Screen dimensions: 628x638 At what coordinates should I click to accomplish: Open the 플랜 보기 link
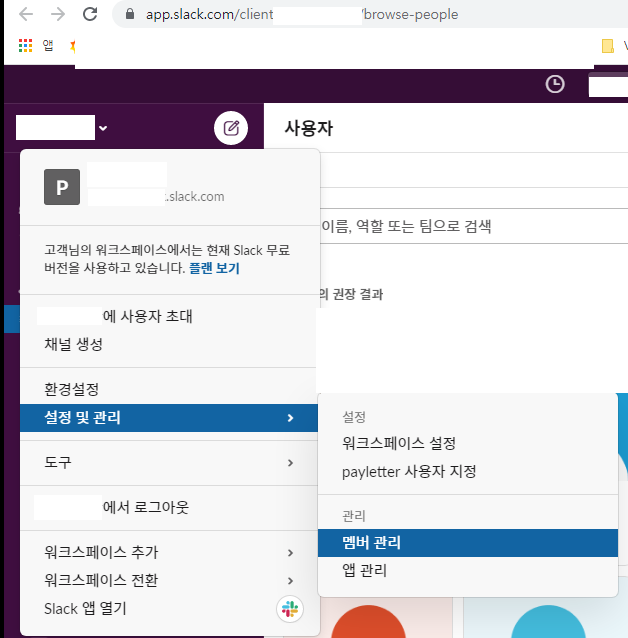click(214, 268)
